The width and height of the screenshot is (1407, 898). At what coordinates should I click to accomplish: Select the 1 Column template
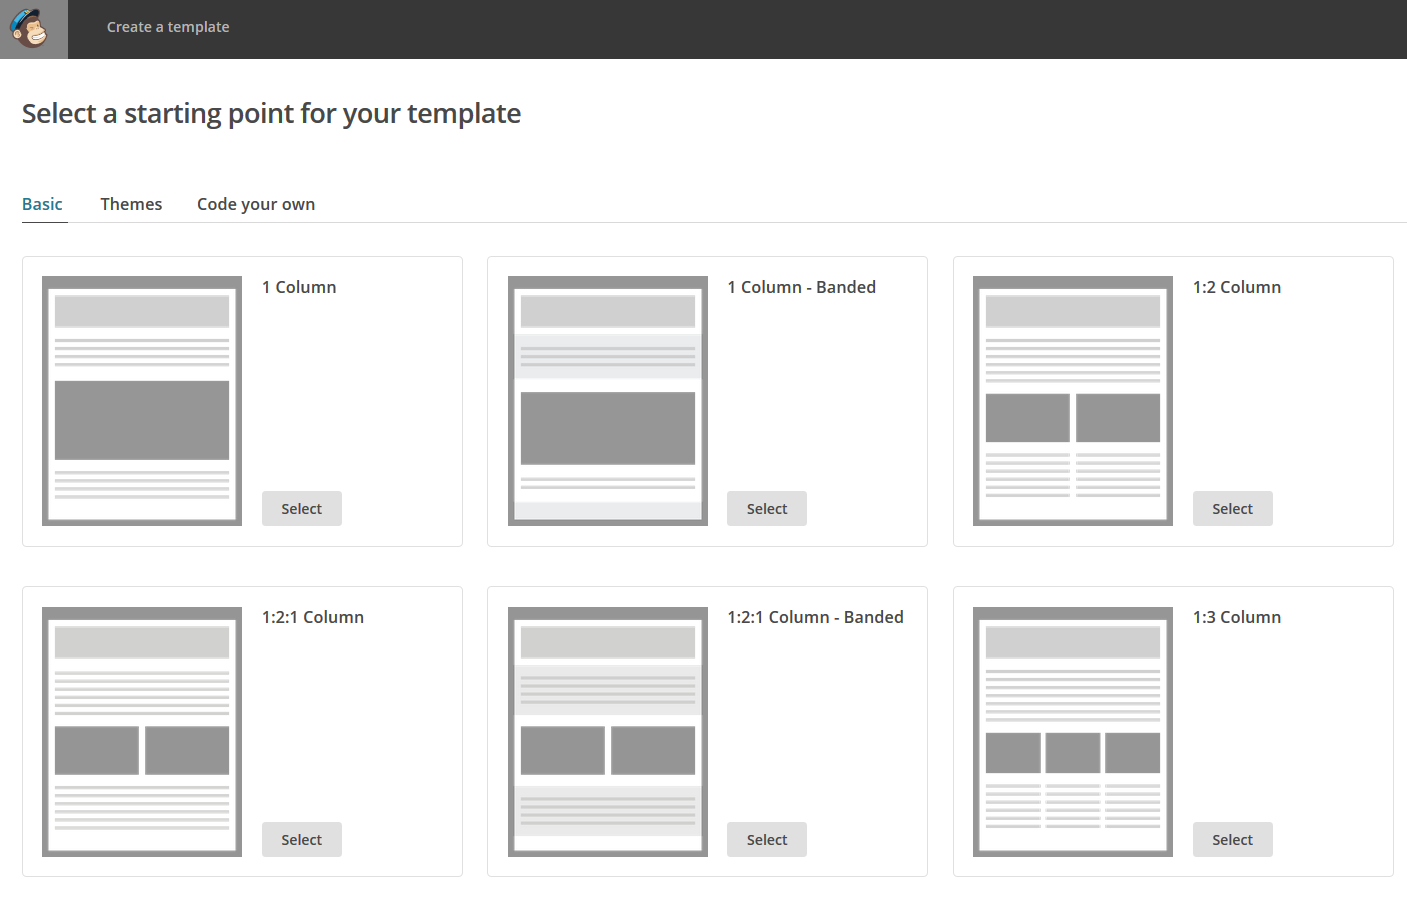(302, 508)
